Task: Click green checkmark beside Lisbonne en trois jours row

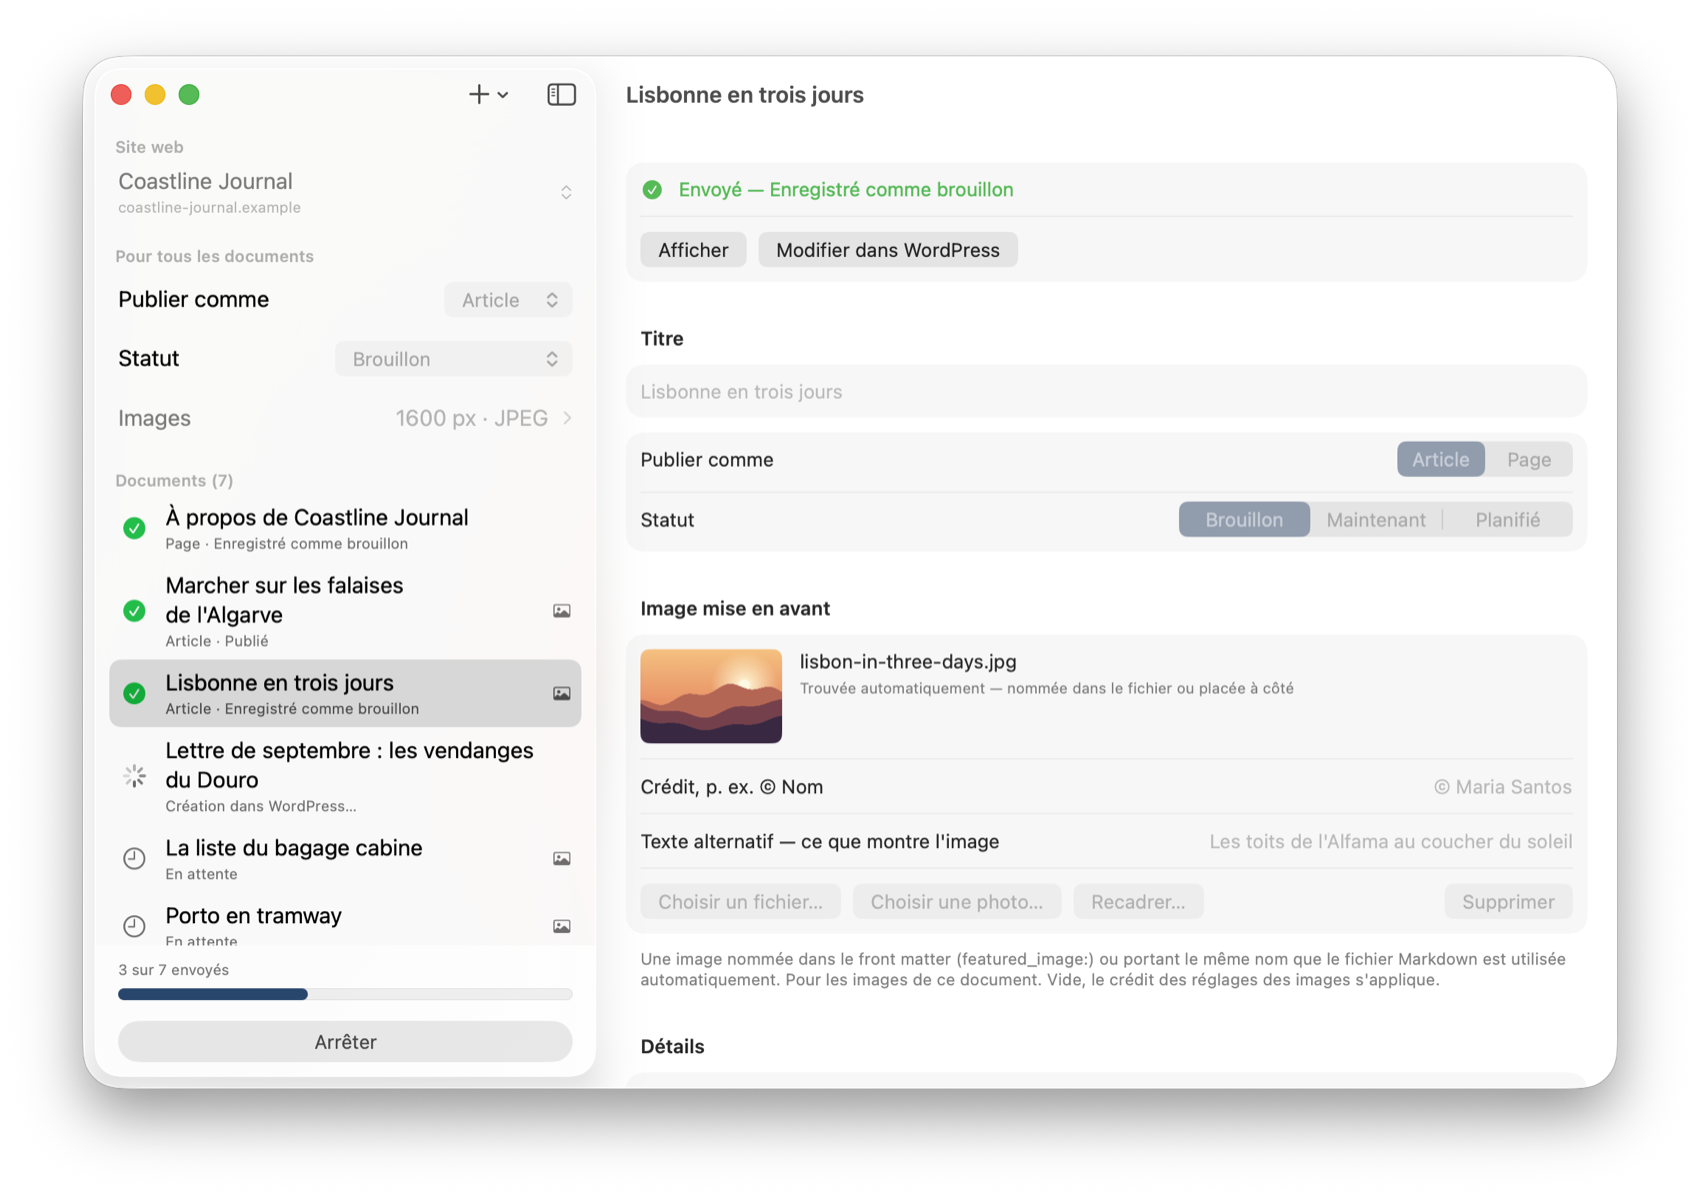Action: point(134,693)
